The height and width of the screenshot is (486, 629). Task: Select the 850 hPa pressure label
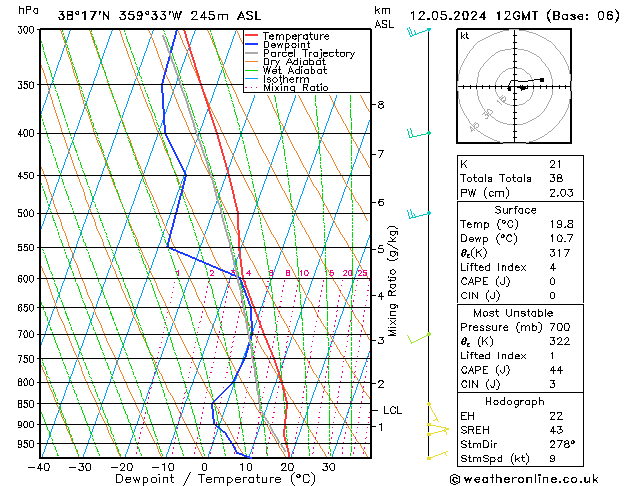28,404
